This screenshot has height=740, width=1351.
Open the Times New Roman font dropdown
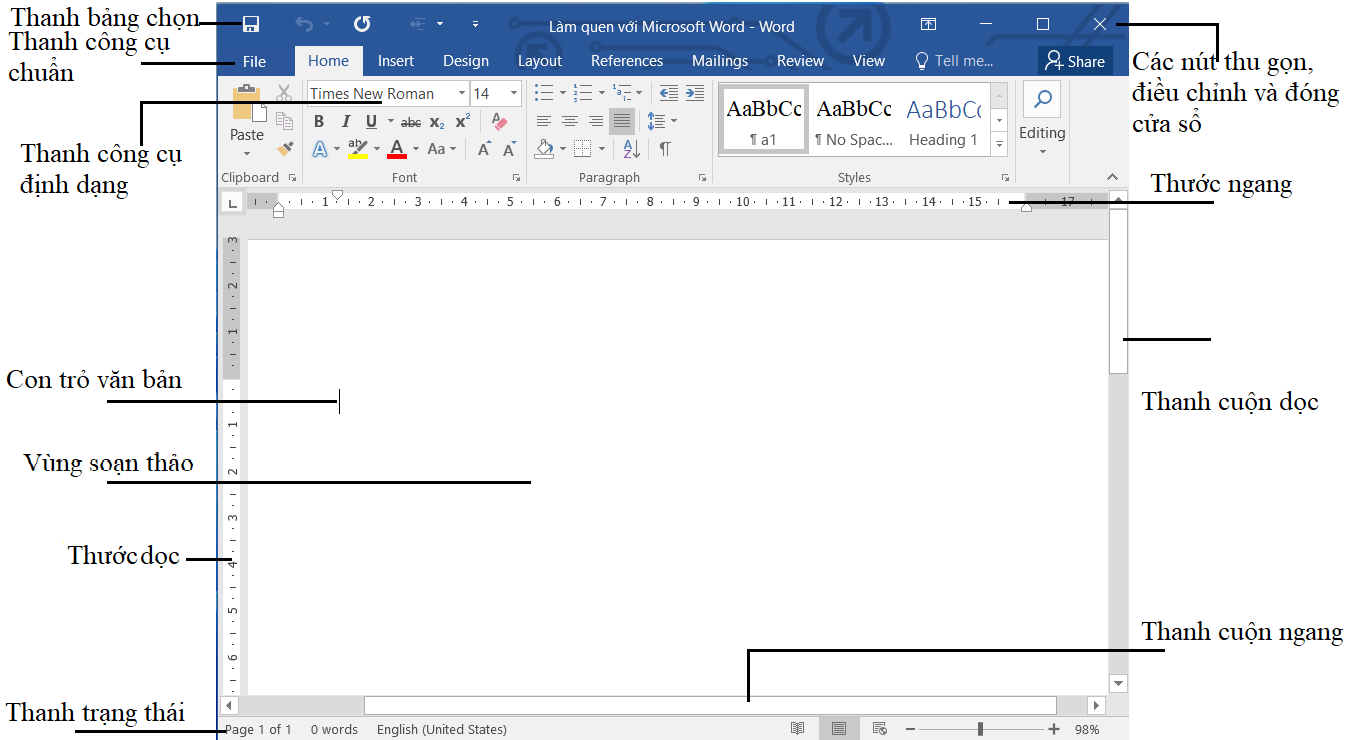[x=462, y=93]
